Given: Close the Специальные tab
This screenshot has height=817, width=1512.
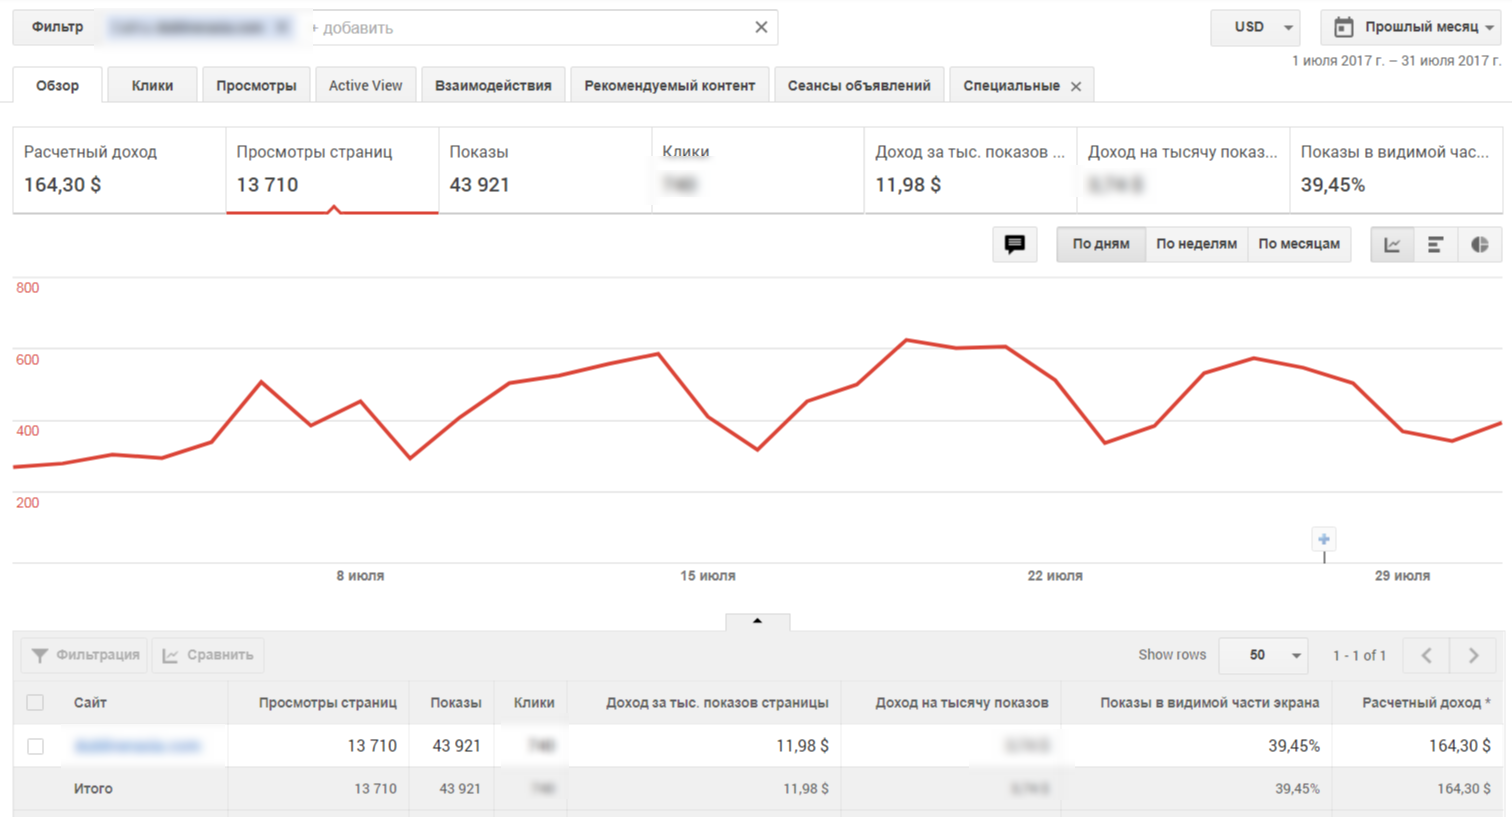Looking at the screenshot, I should tap(1076, 86).
